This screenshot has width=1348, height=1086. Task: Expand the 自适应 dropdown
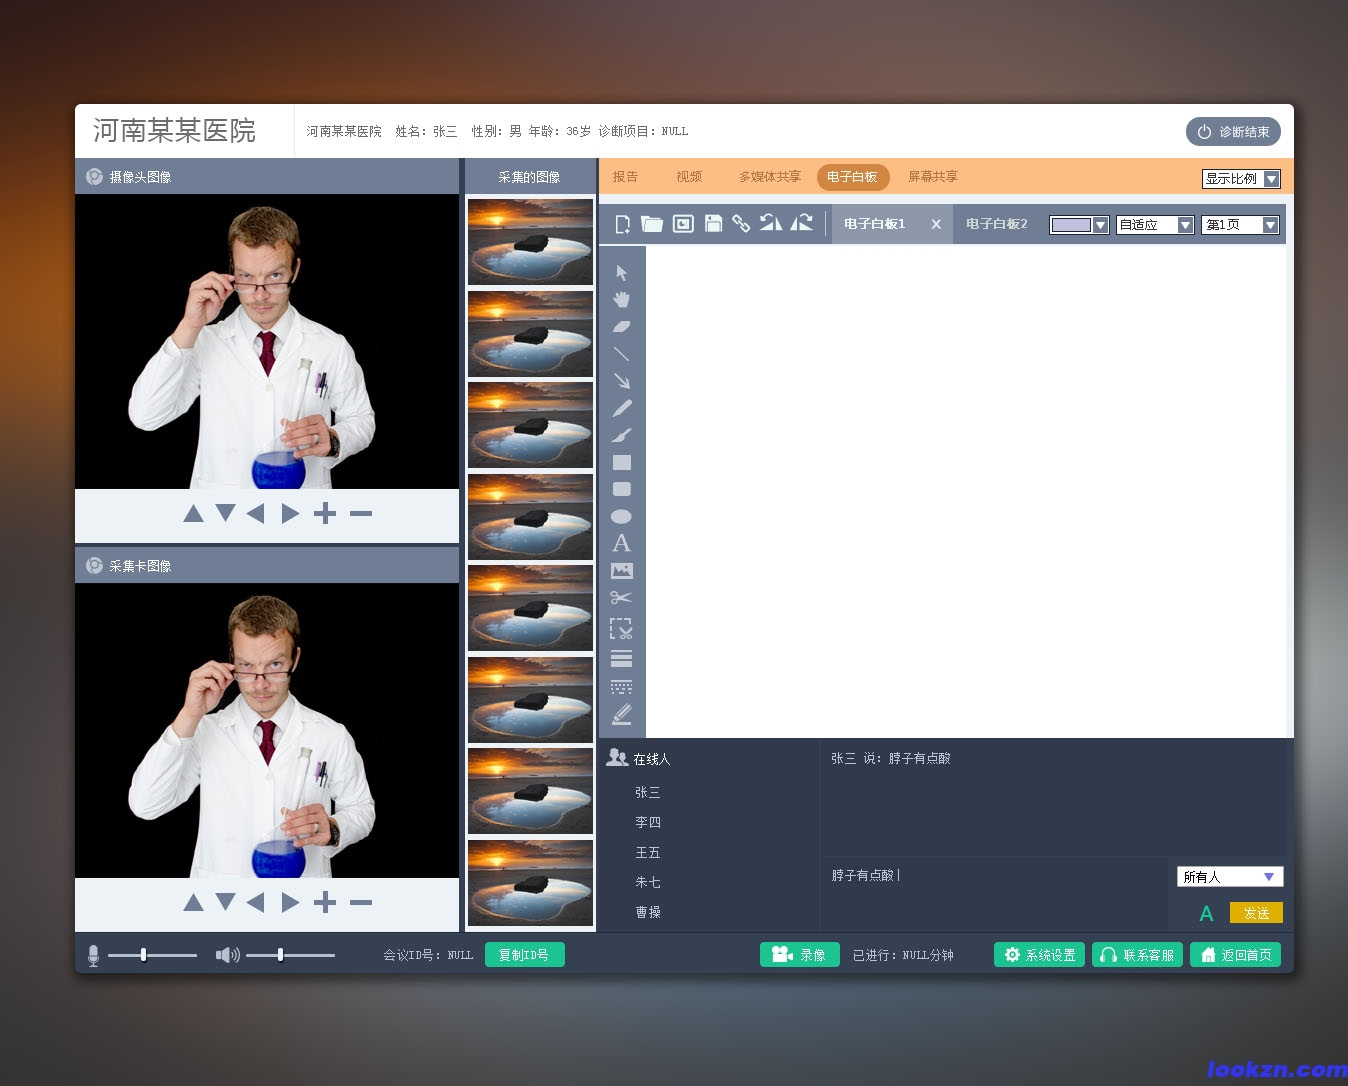(1155, 225)
